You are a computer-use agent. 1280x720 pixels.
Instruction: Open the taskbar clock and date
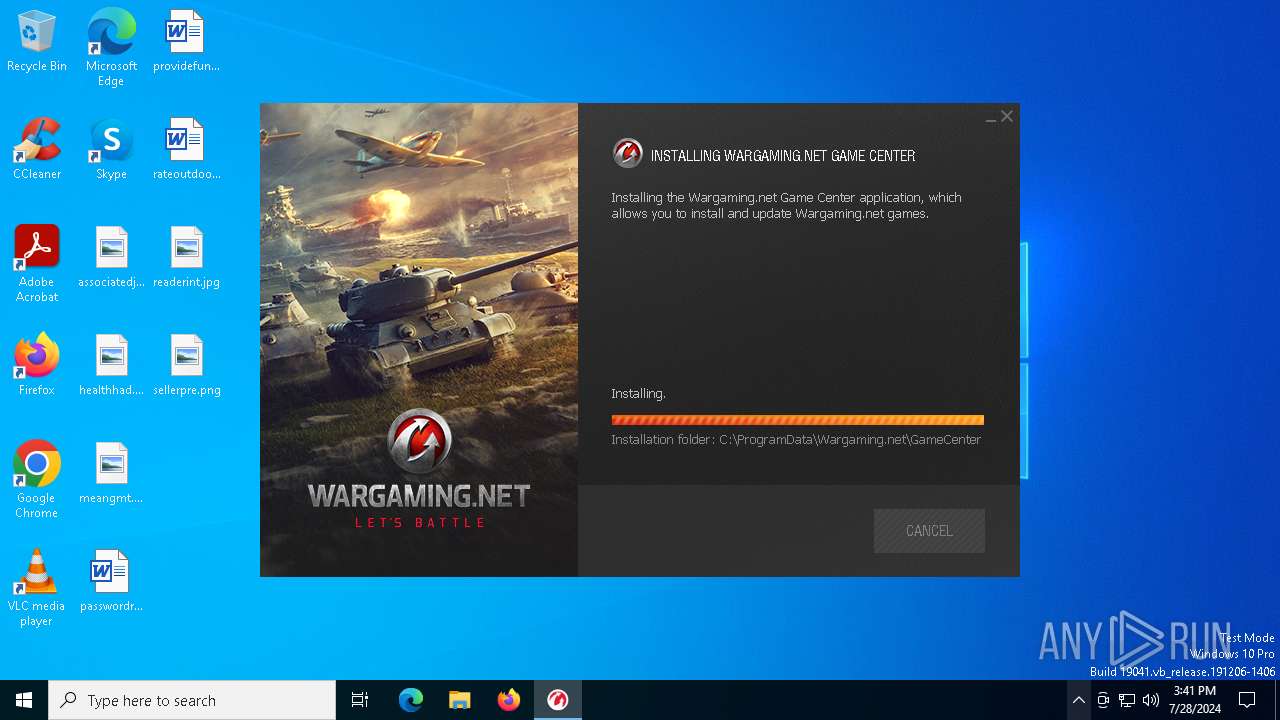1195,700
